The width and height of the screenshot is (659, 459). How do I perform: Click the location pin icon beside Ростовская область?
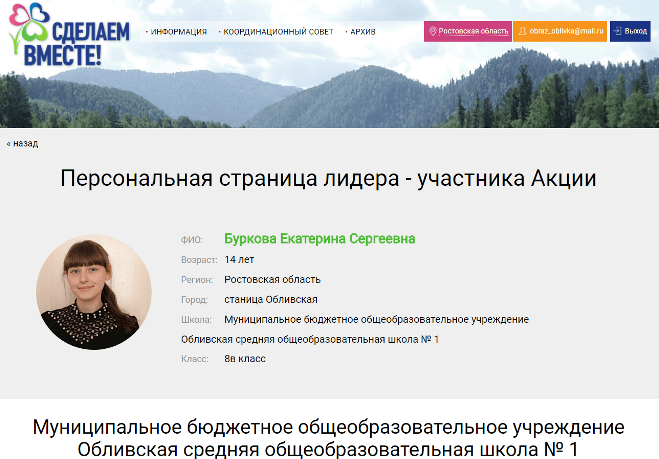click(x=432, y=31)
